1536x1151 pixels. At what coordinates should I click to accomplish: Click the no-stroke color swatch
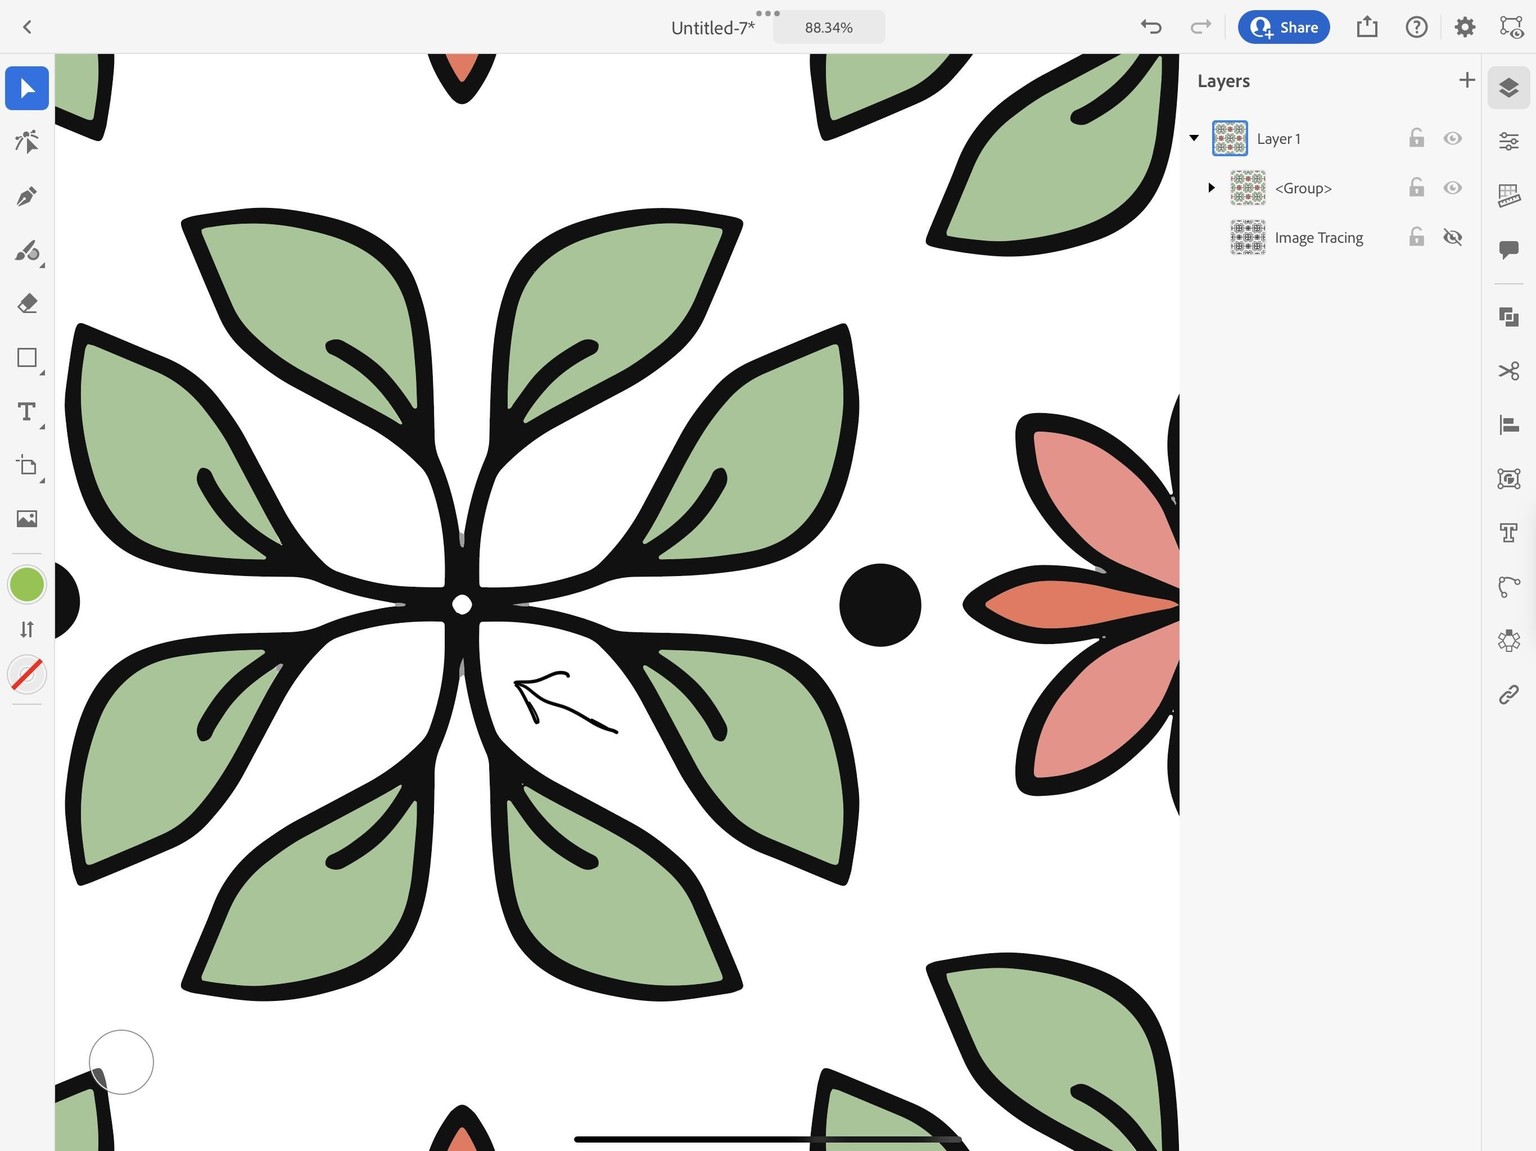point(27,674)
